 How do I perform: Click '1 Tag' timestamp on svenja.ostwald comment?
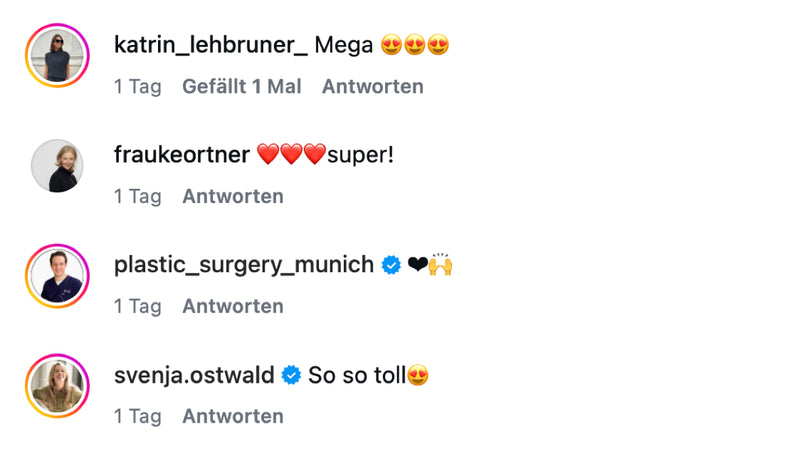click(x=138, y=417)
